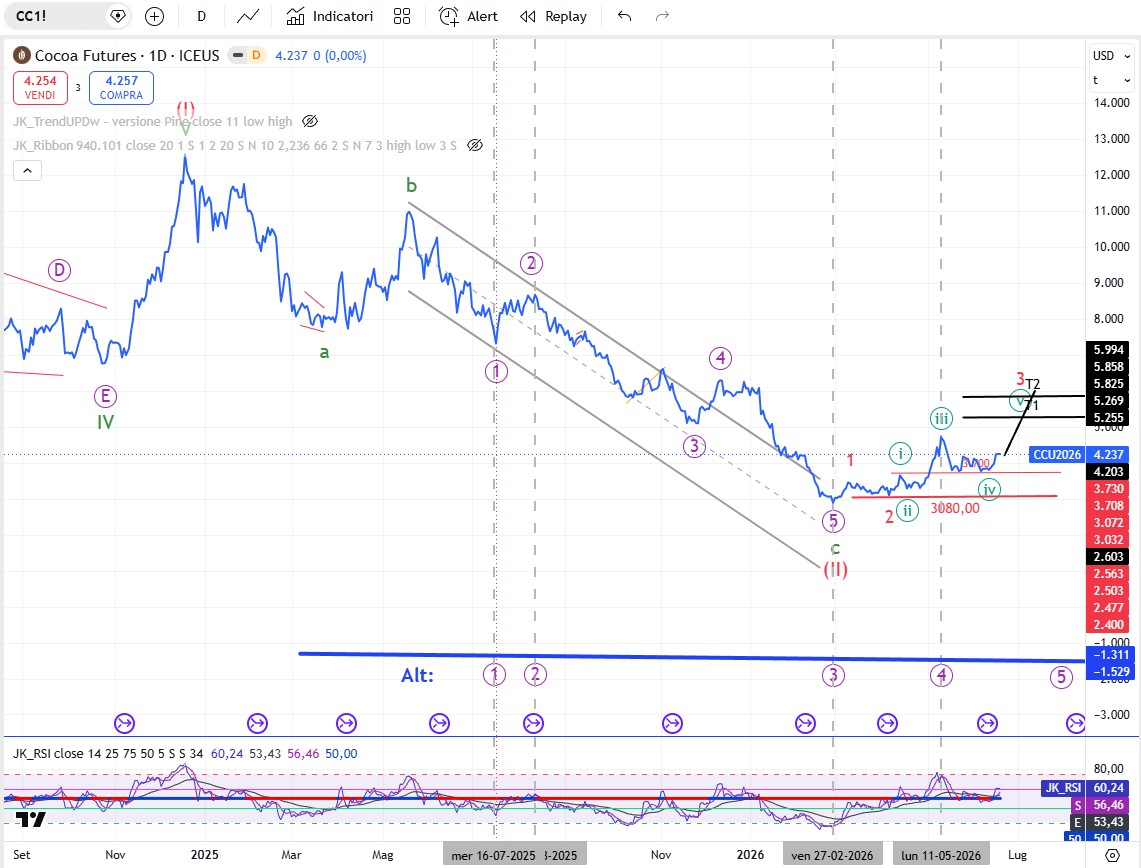Collapse the indicator legend chevron
The width and height of the screenshot is (1141, 868).
[x=28, y=171]
